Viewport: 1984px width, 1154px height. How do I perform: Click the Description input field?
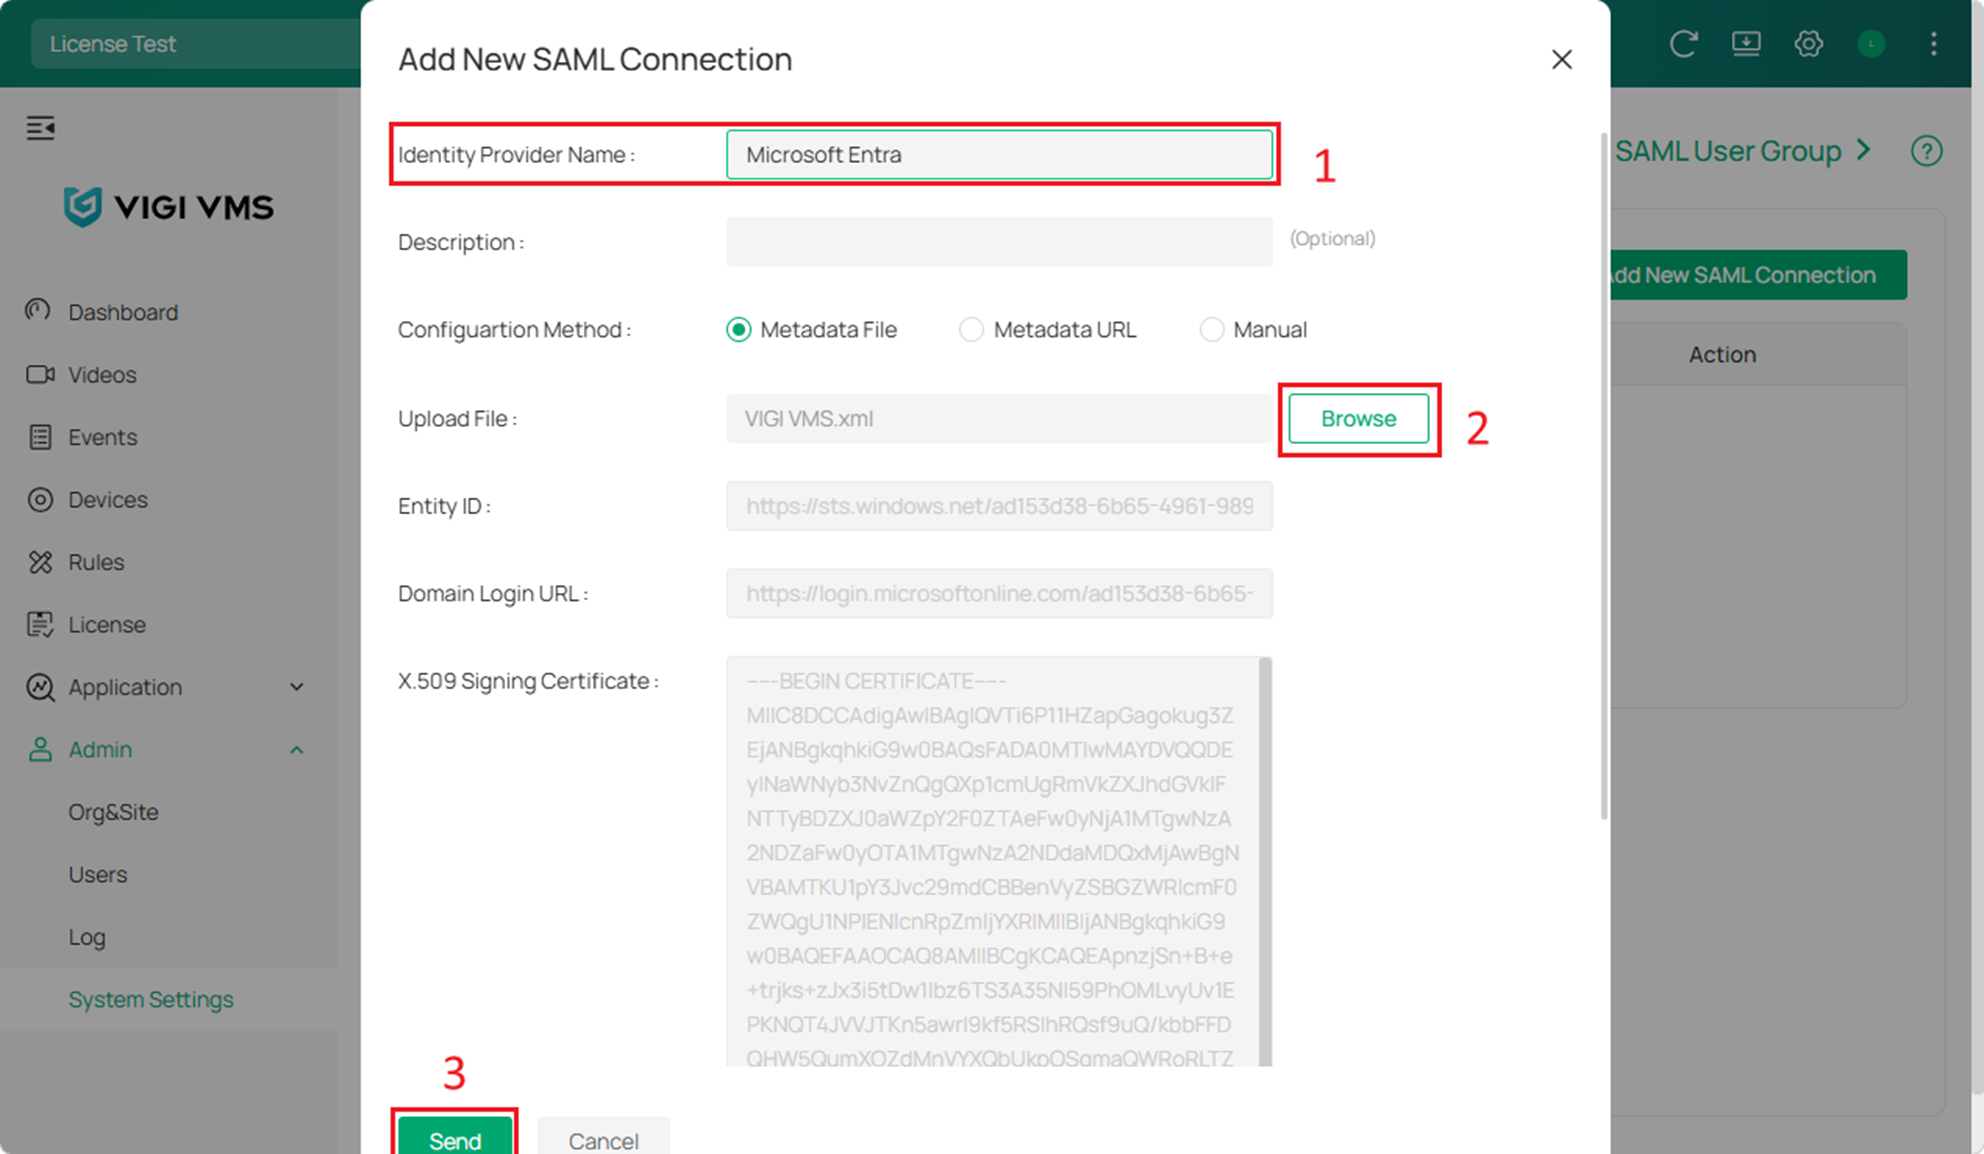(999, 242)
